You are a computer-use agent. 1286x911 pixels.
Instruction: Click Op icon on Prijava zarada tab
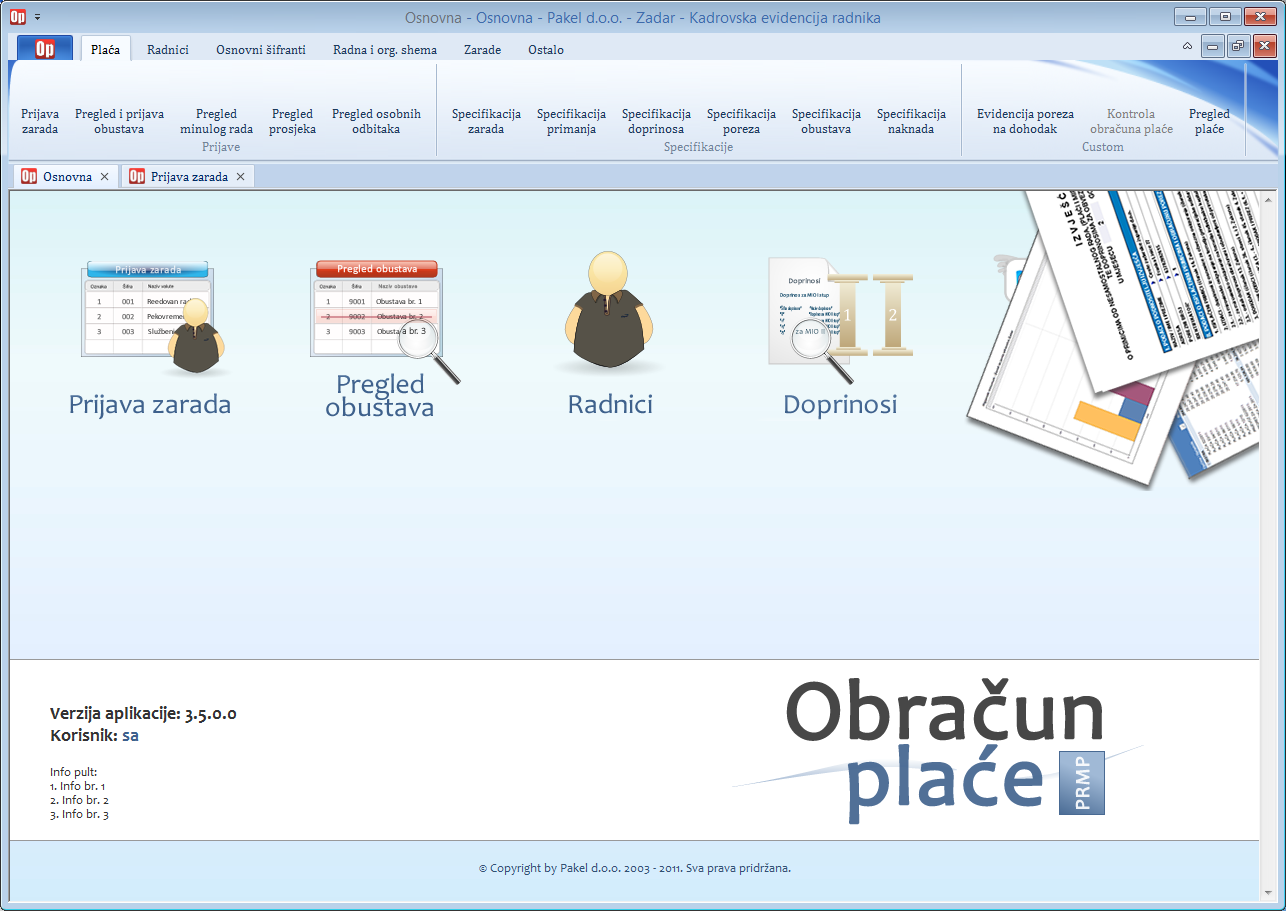(137, 177)
